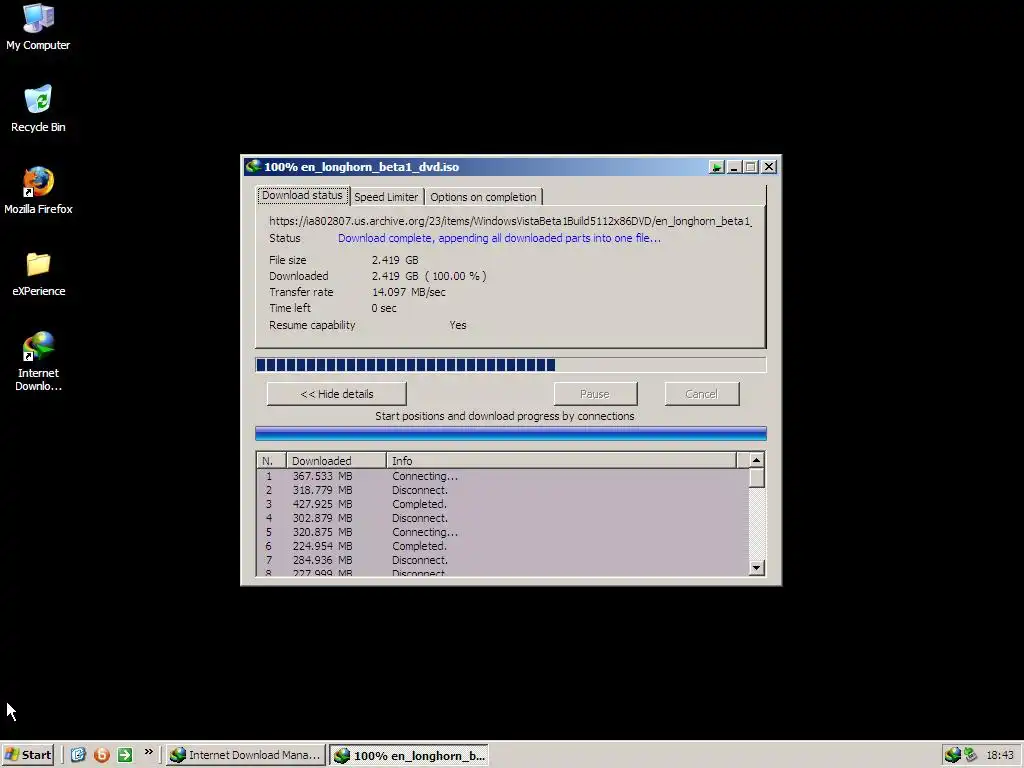
Task: Click the File size value 2.419 GB
Action: [395, 260]
